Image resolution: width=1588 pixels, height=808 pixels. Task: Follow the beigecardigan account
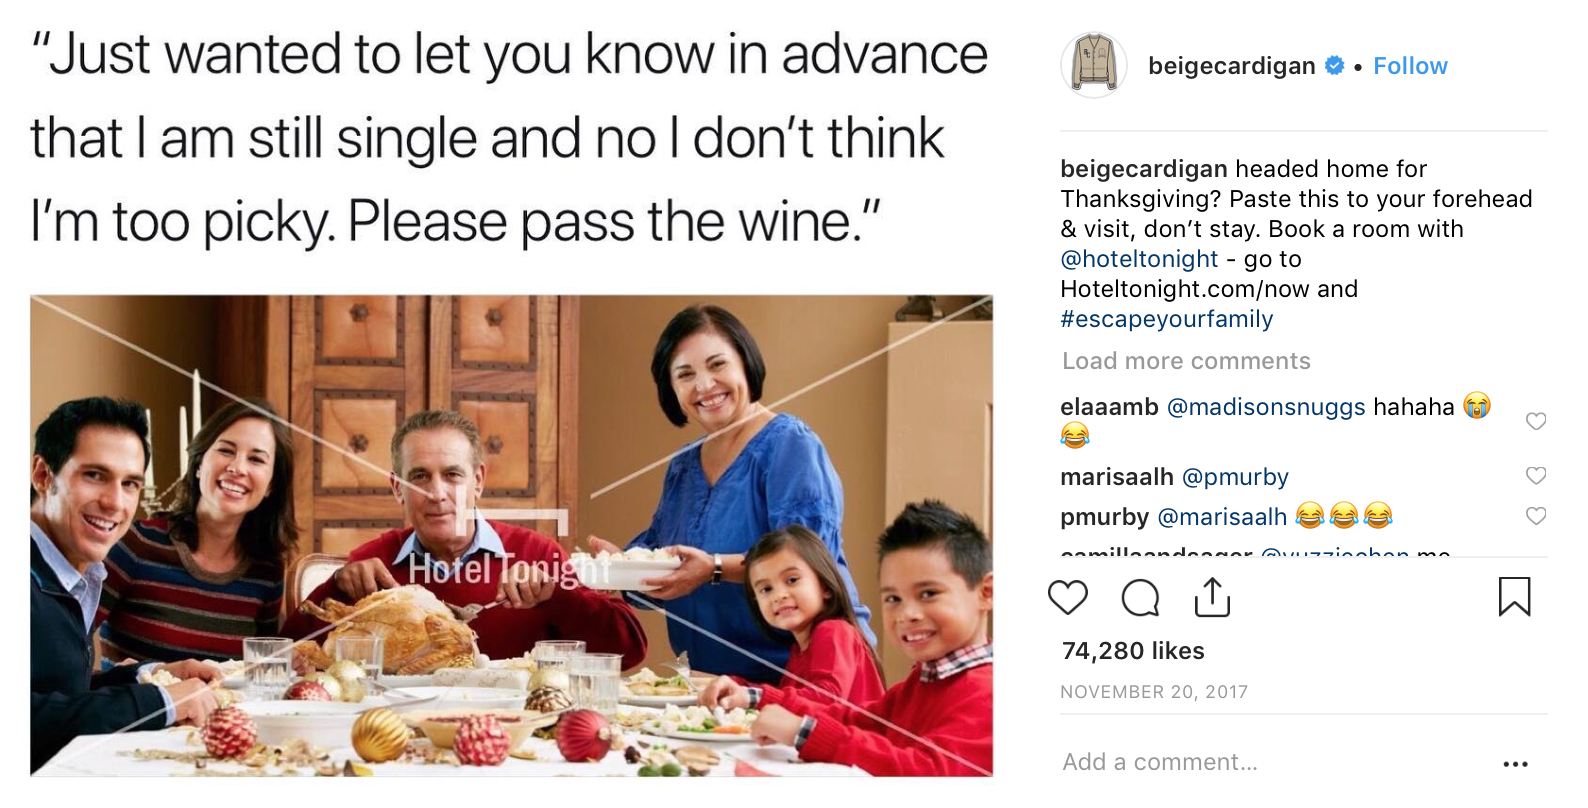1410,66
